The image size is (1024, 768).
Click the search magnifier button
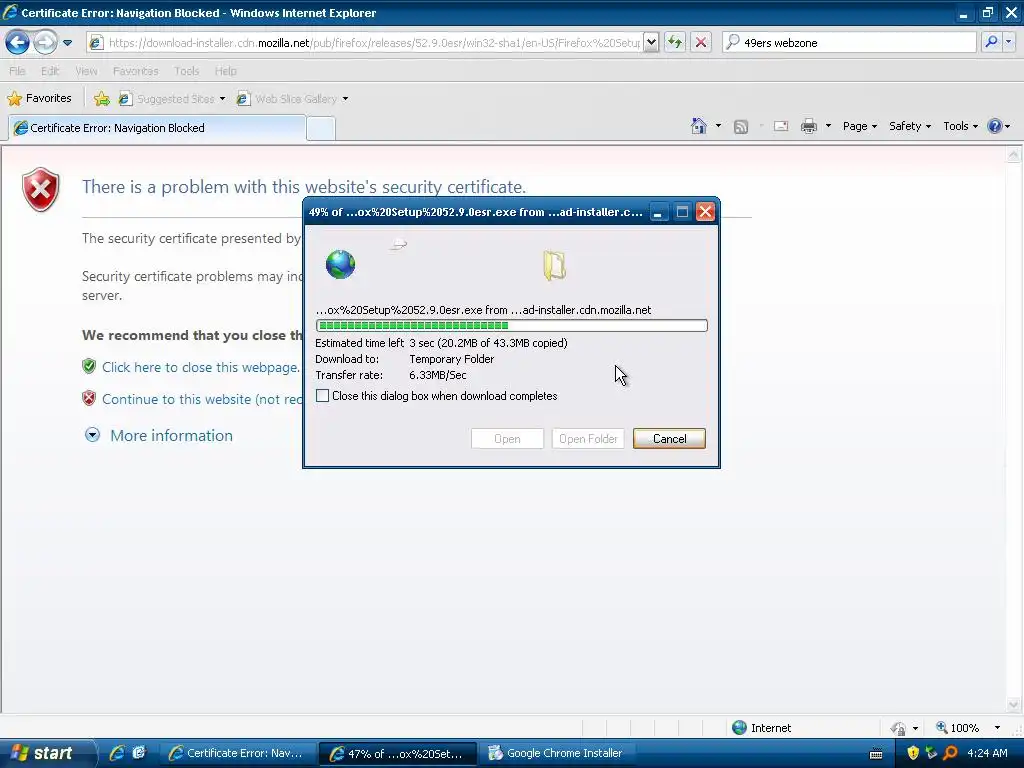pos(991,43)
